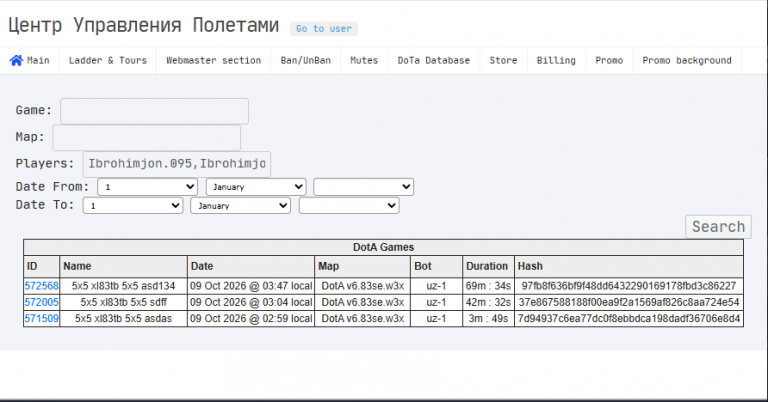
Task: Open game ID 572568 link
Action: 42,286
